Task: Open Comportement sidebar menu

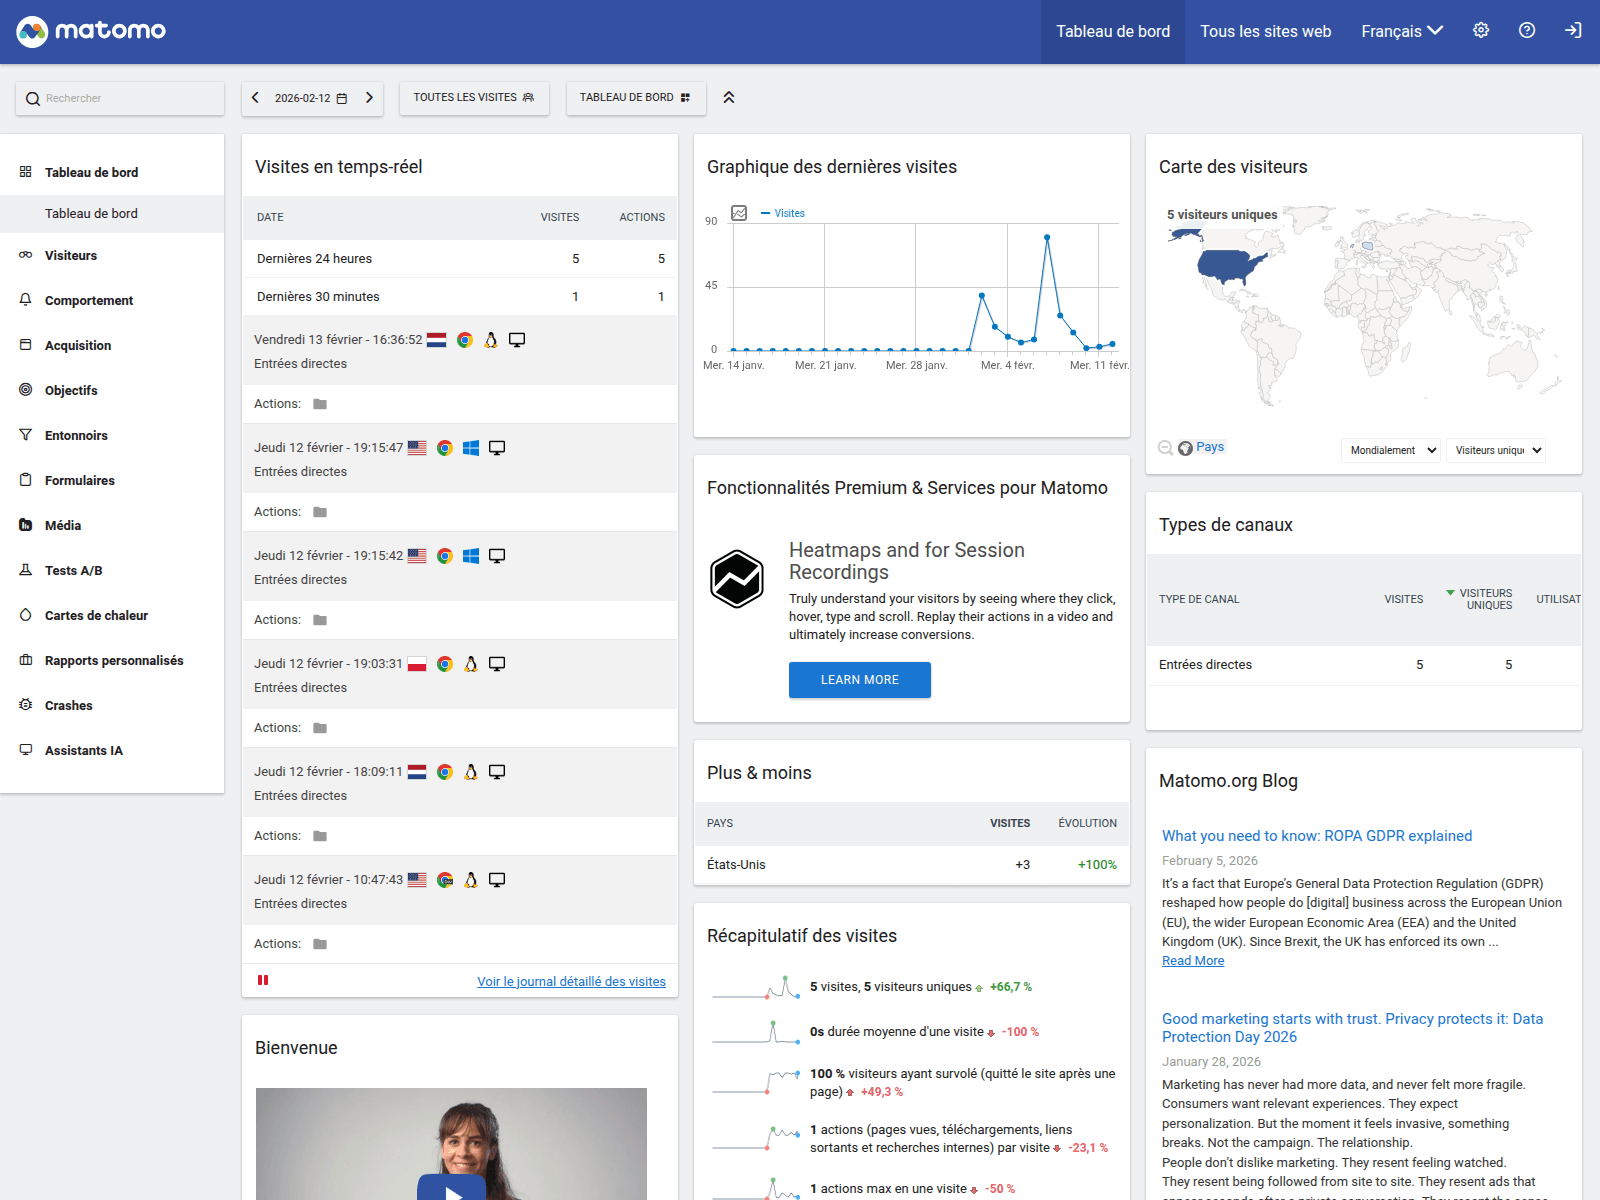Action: tap(112, 300)
